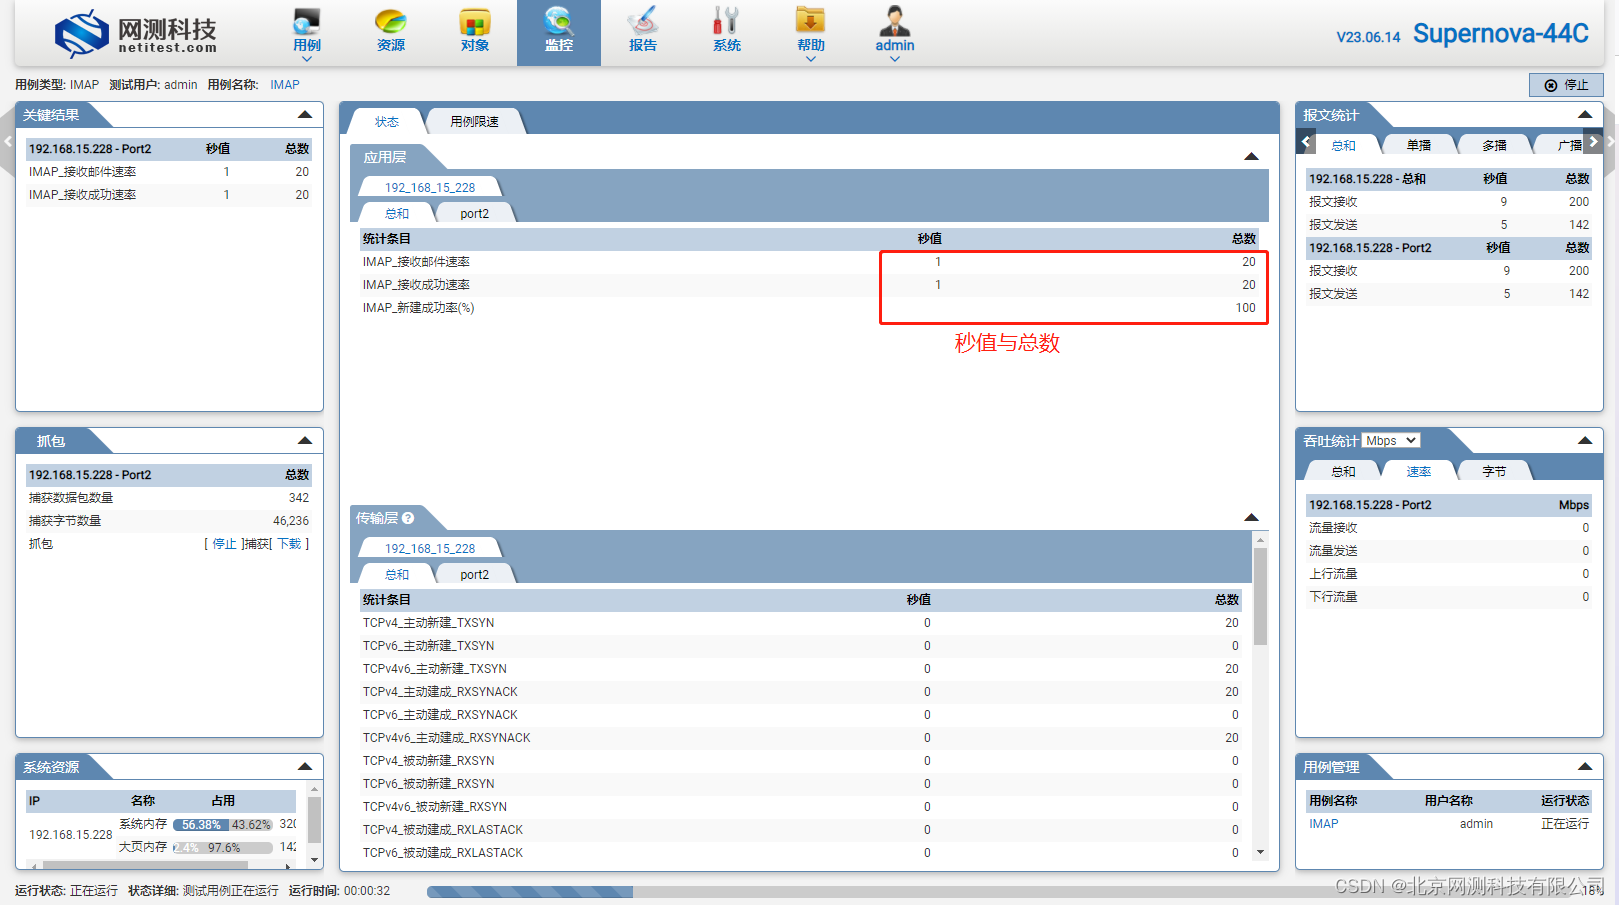Click the 系统资源 scrollbar down arrow
Image resolution: width=1619 pixels, height=905 pixels.
pos(315,859)
